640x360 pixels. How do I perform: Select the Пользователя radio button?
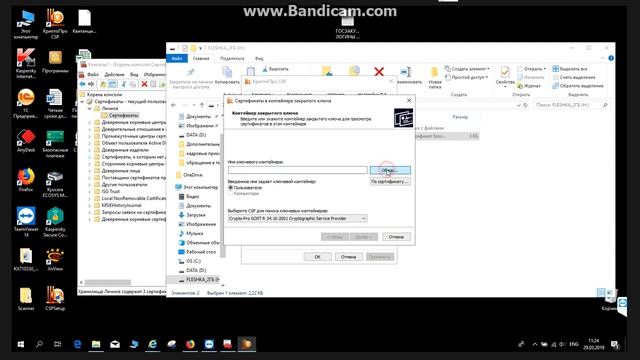231,188
